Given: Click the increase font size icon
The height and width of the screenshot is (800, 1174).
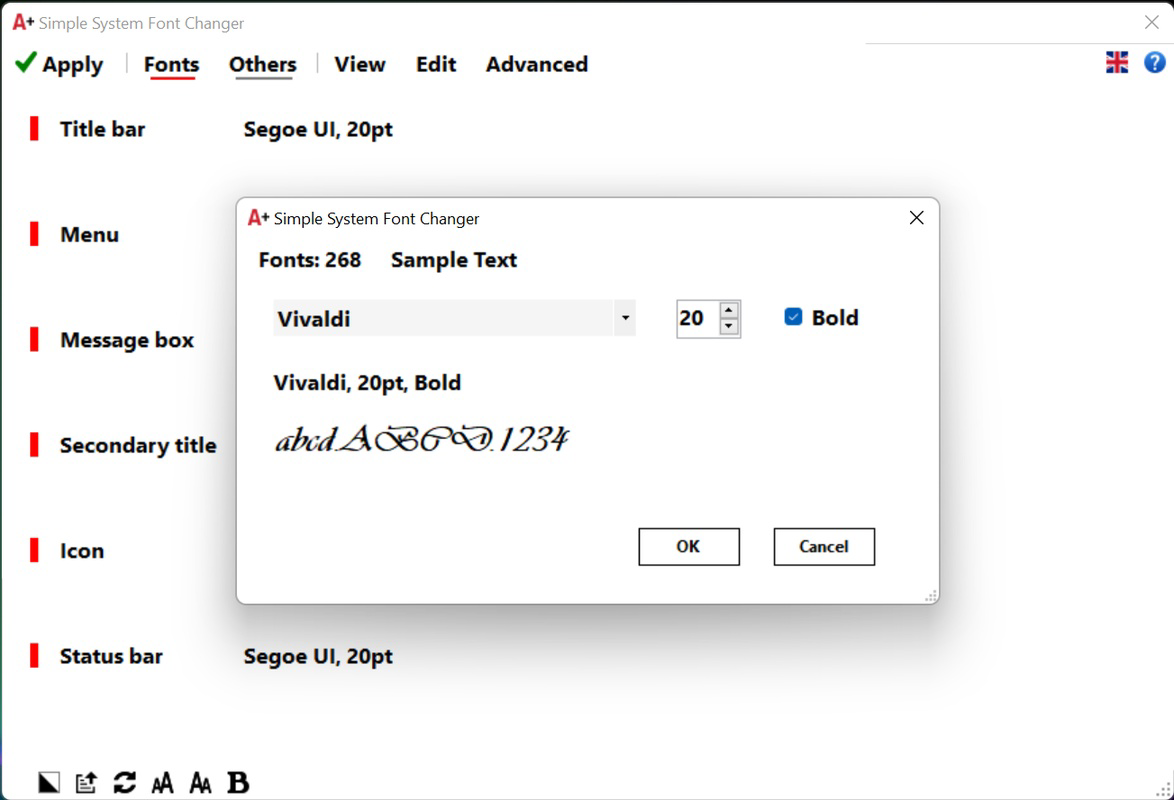Looking at the screenshot, I should (x=162, y=783).
